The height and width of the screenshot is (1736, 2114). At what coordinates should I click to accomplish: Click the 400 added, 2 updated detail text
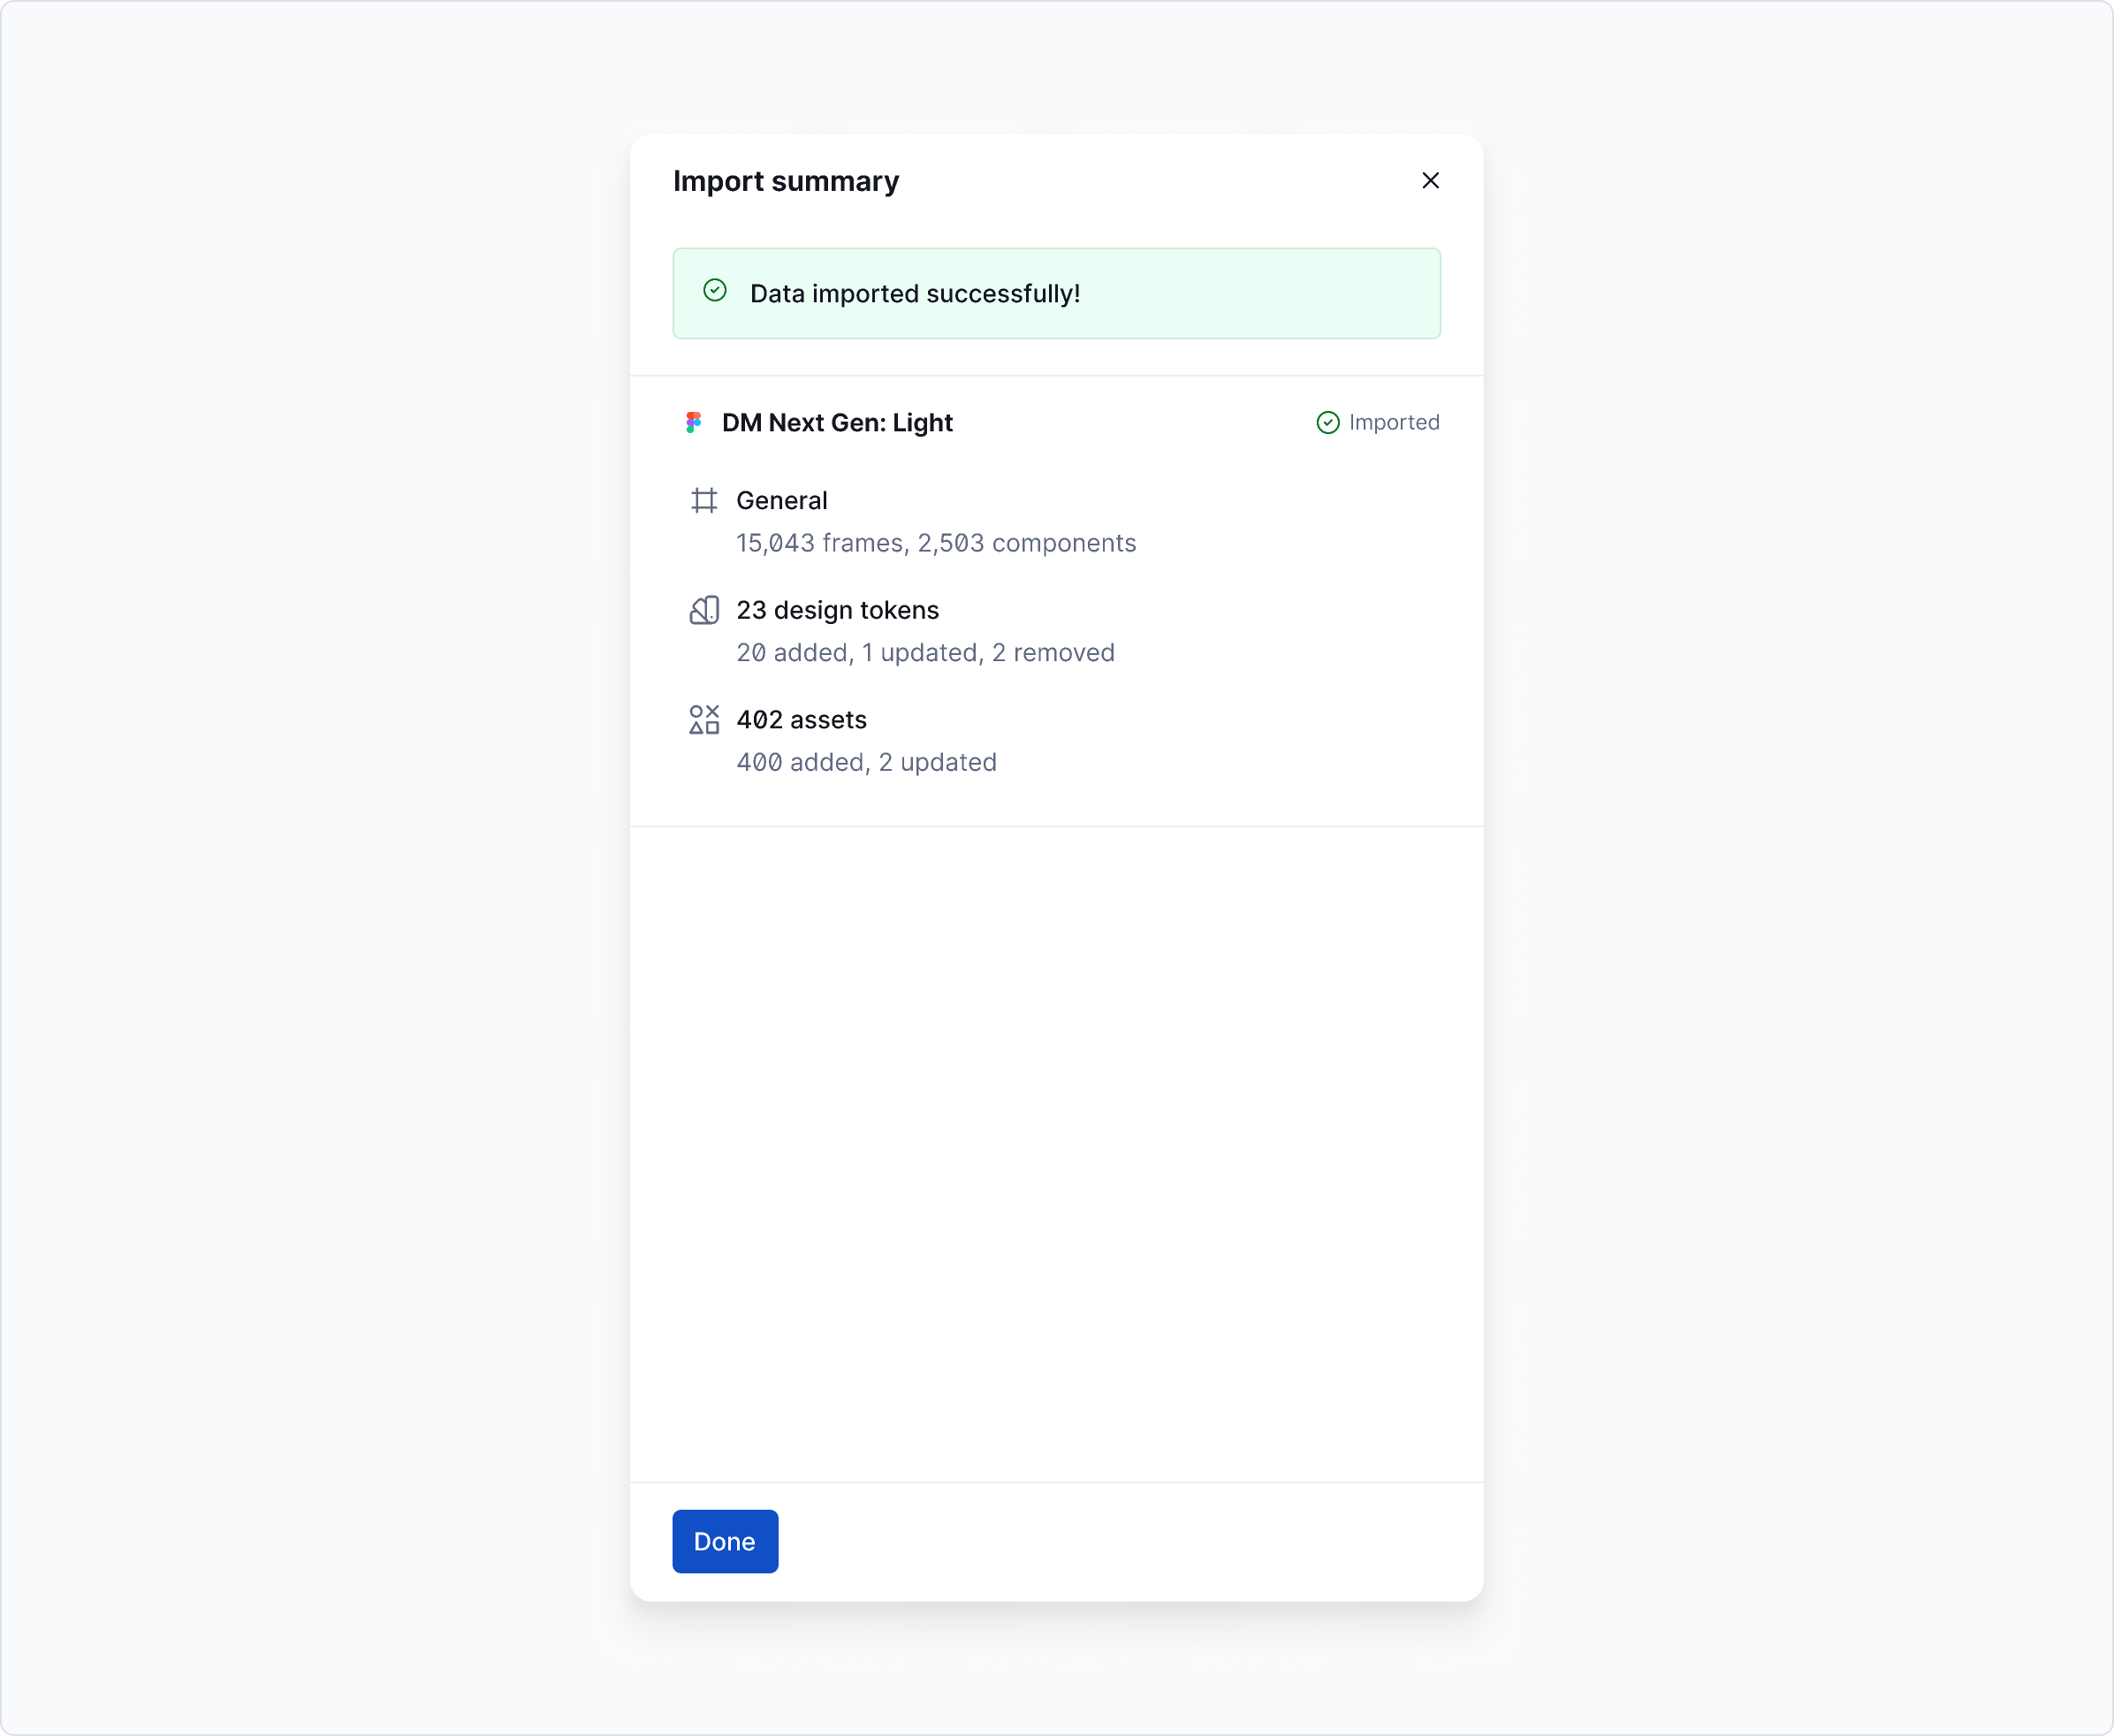tap(866, 762)
